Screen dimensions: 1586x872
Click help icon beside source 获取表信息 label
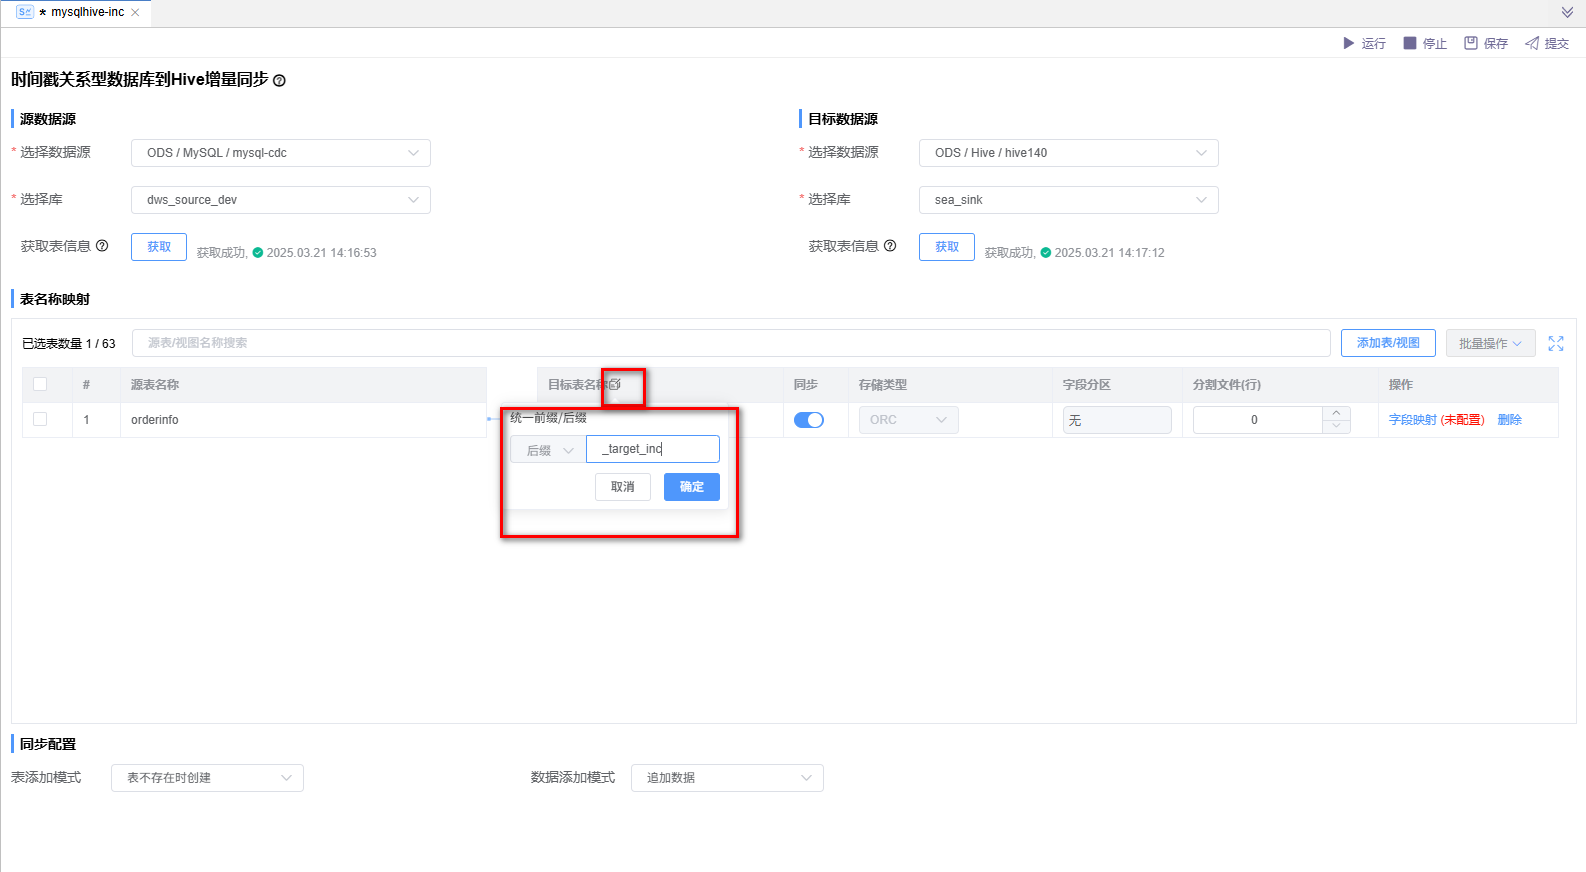[102, 246]
